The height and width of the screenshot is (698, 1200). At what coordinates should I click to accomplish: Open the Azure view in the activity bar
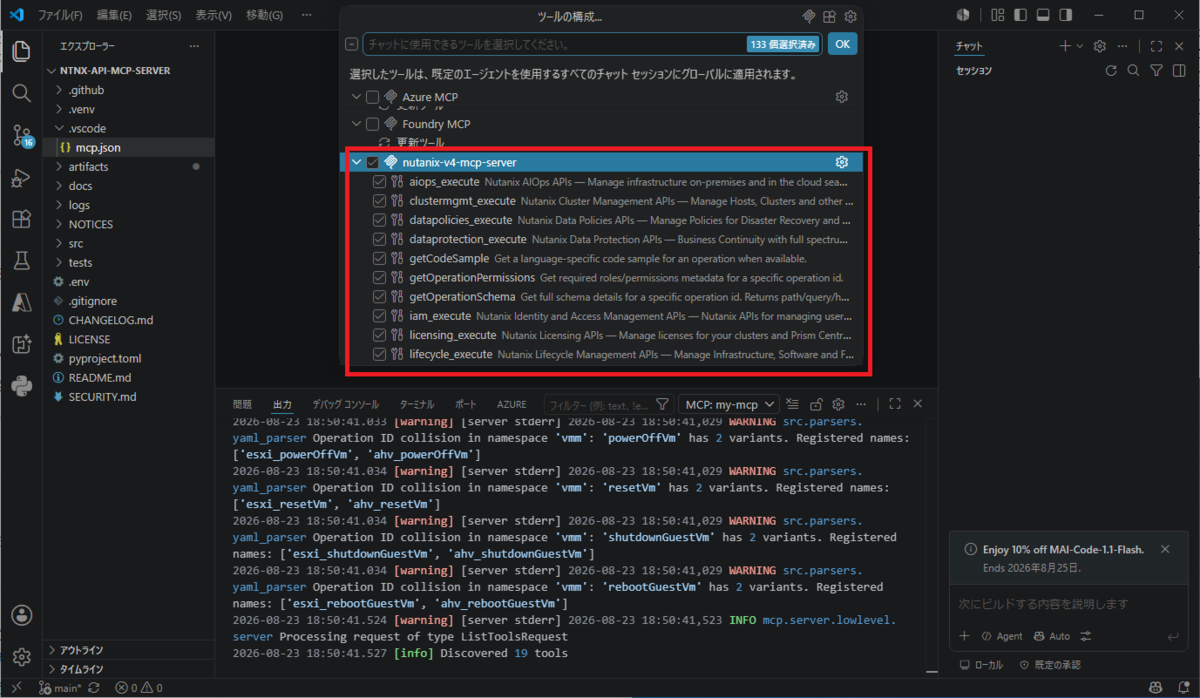[x=21, y=302]
